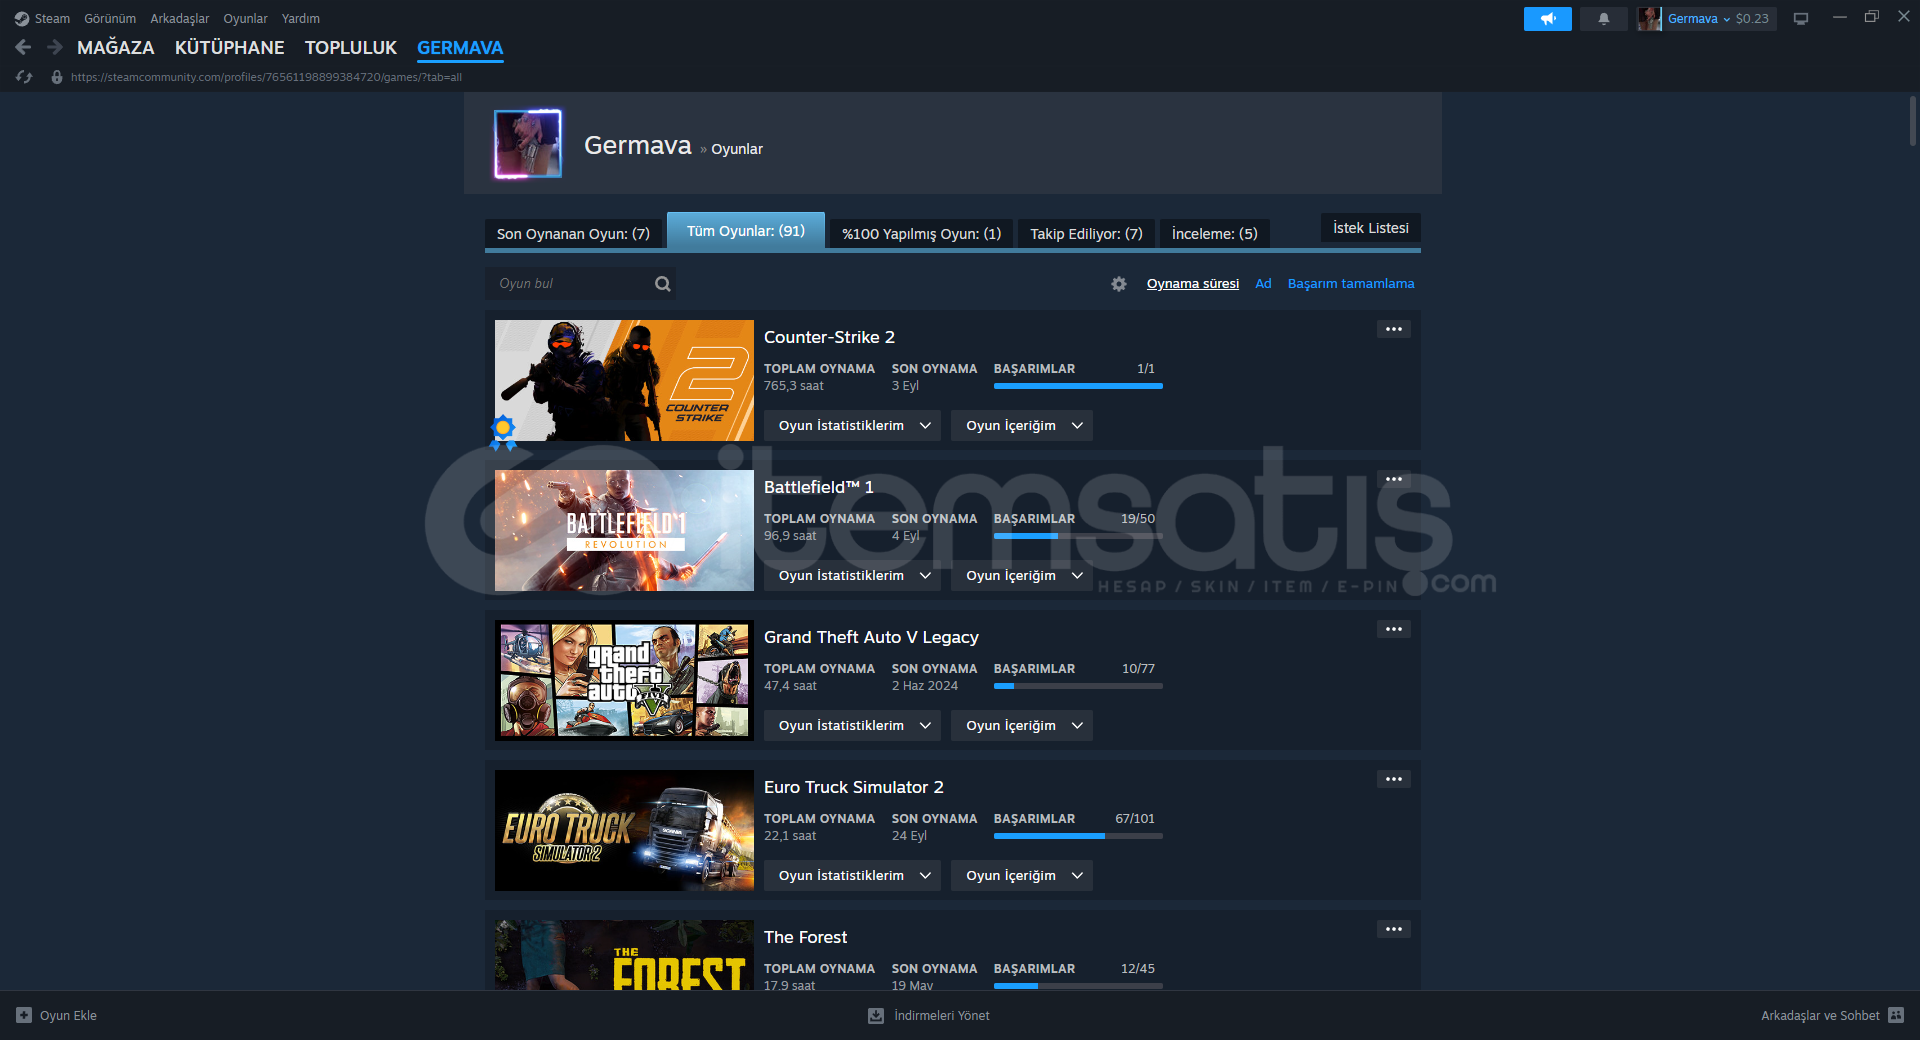Click the download icon beside İndirmeleri Yönet
This screenshot has height=1040, width=1920.
876,1015
